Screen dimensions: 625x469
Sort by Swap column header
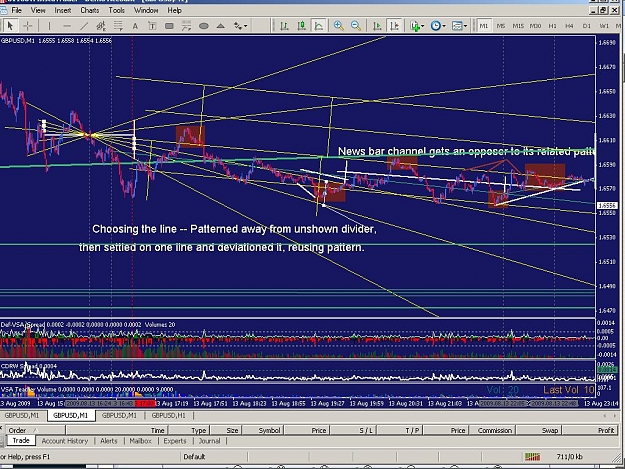pyautogui.click(x=537, y=430)
